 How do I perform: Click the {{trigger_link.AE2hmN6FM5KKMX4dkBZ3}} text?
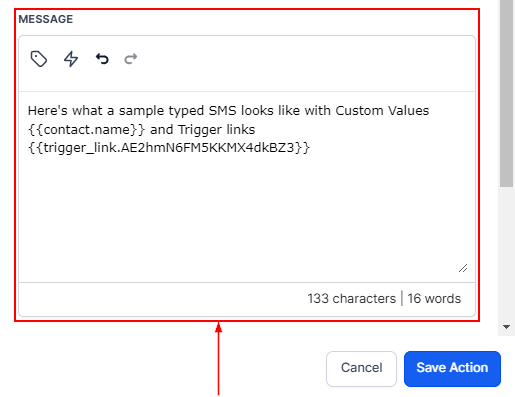click(x=169, y=148)
